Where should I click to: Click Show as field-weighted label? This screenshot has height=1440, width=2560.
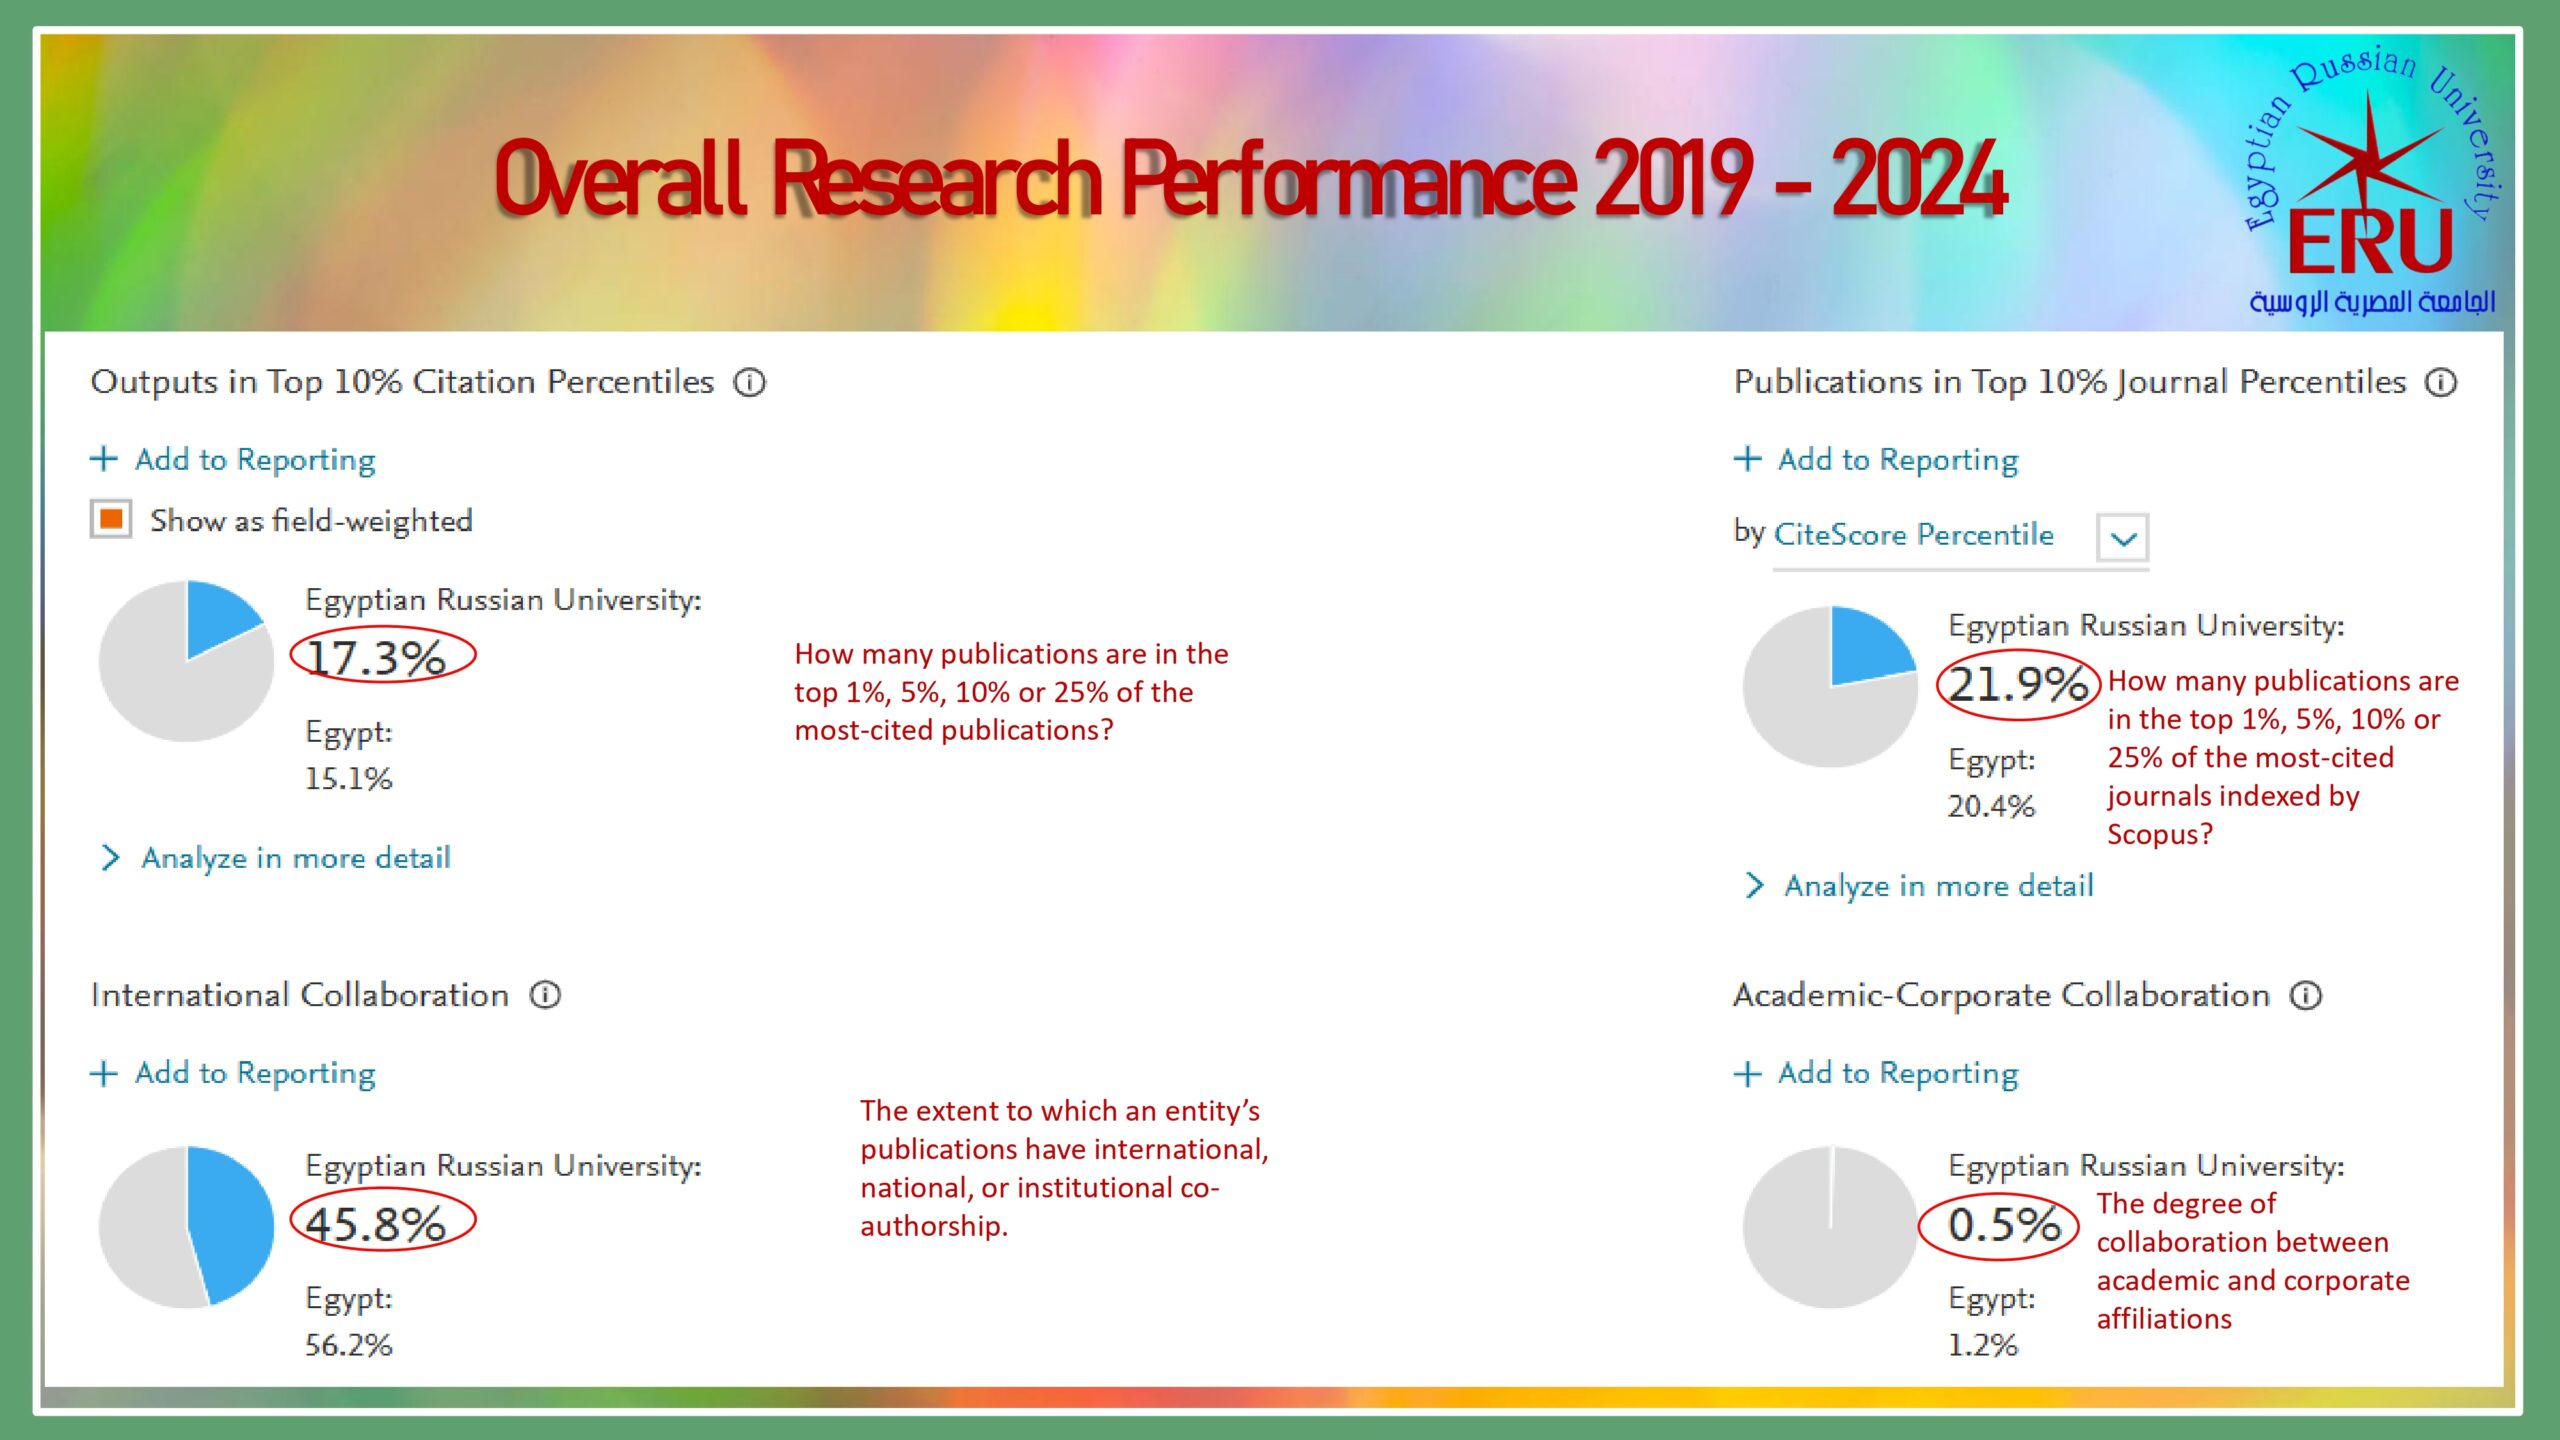311,521
